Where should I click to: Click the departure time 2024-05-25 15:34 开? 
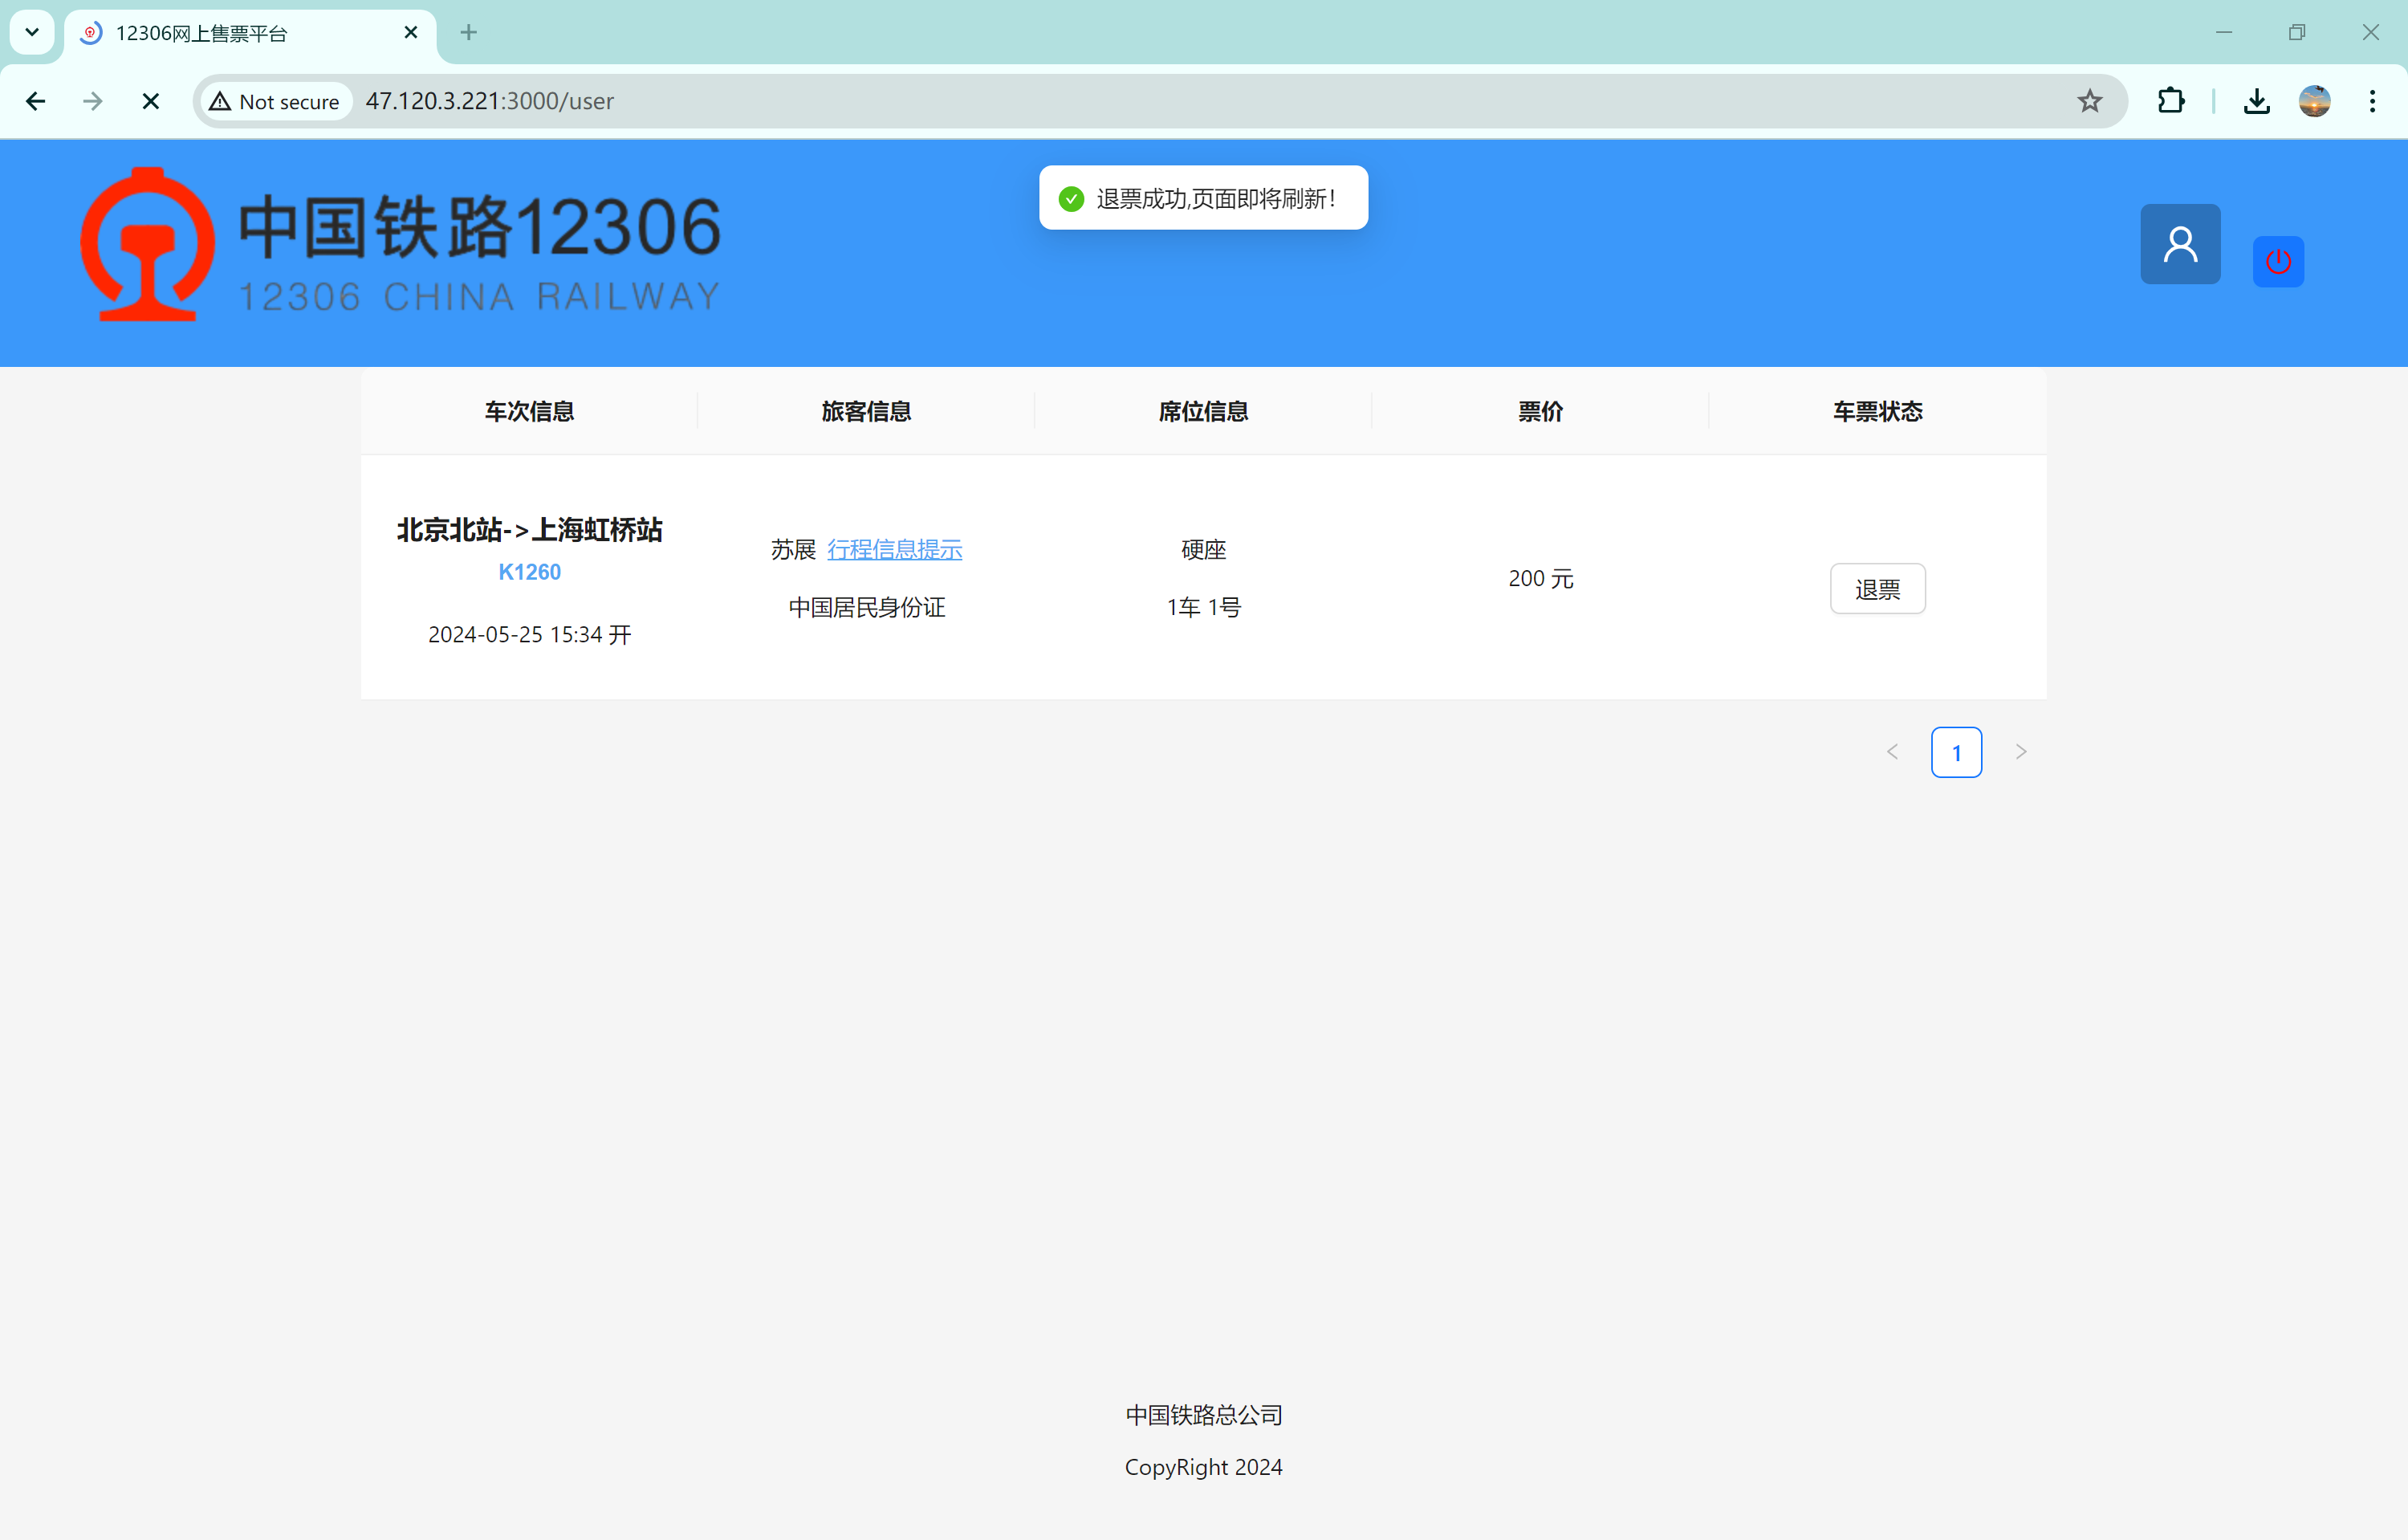coord(530,634)
